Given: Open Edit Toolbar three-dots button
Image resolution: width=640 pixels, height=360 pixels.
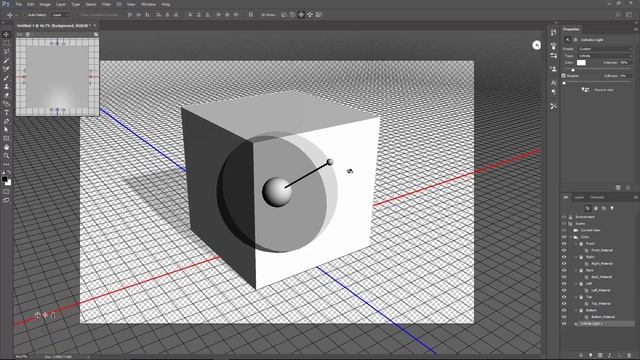Looking at the screenshot, I should tap(6, 164).
